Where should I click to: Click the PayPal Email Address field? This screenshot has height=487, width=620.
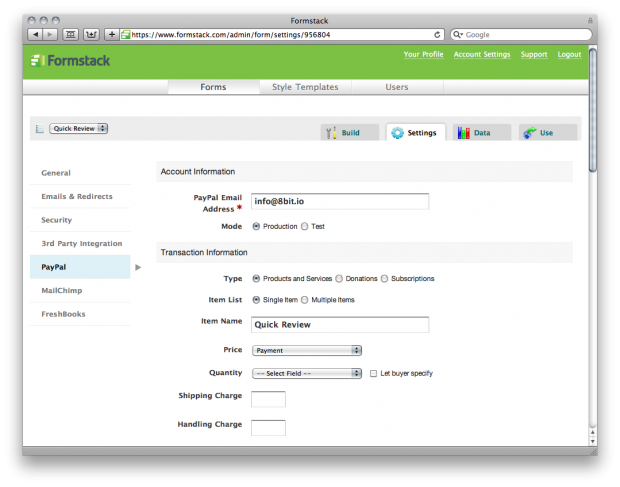click(x=339, y=201)
